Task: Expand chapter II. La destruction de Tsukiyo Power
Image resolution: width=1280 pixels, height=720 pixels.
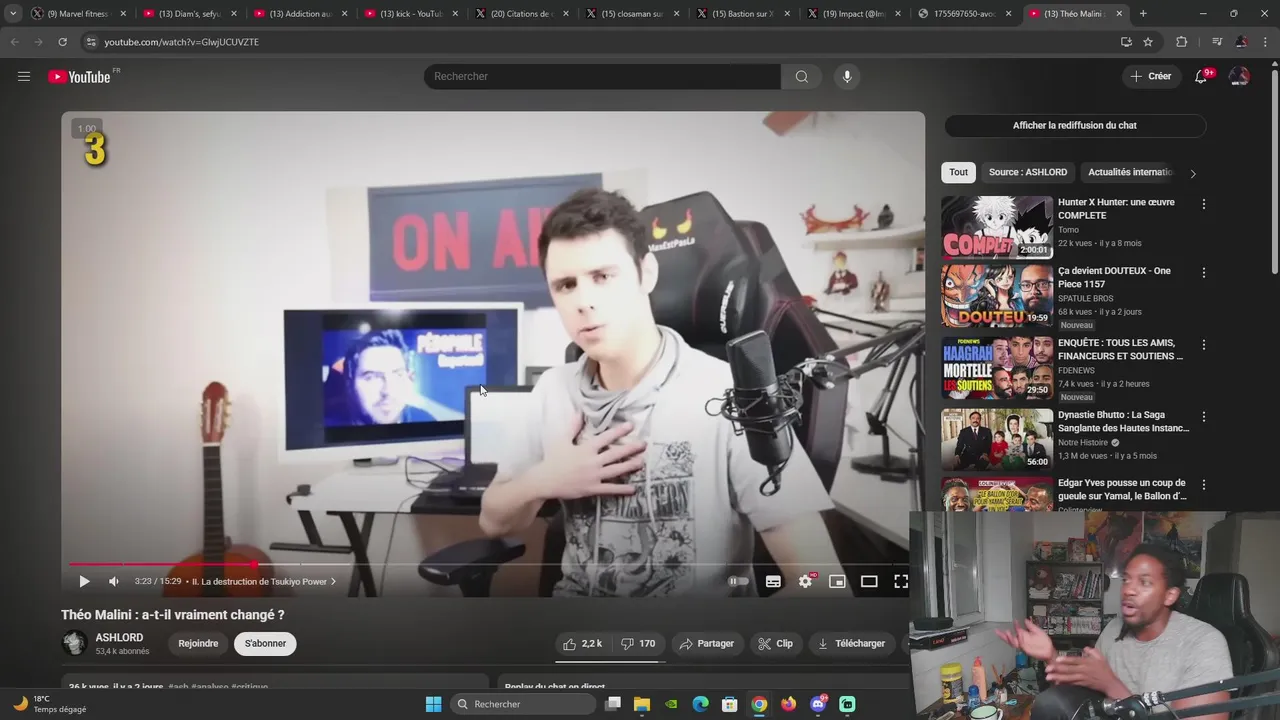Action: (264, 581)
